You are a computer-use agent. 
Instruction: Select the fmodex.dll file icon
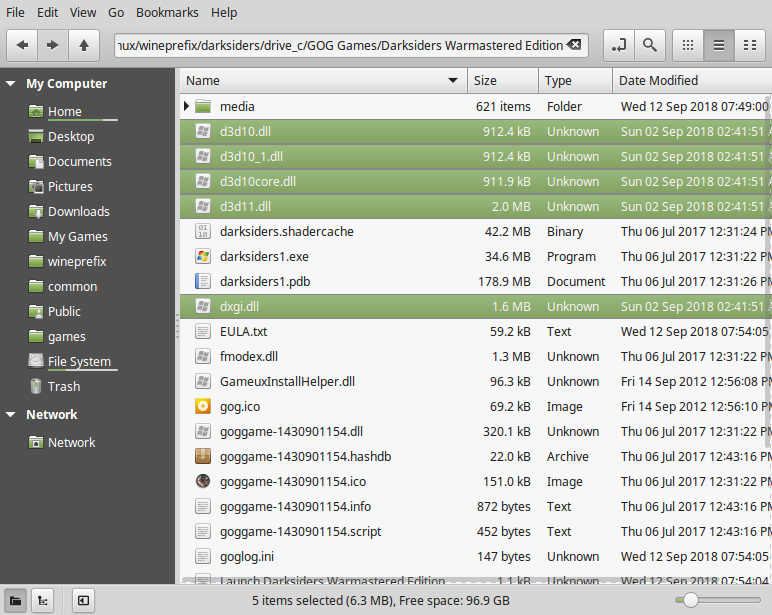point(203,356)
